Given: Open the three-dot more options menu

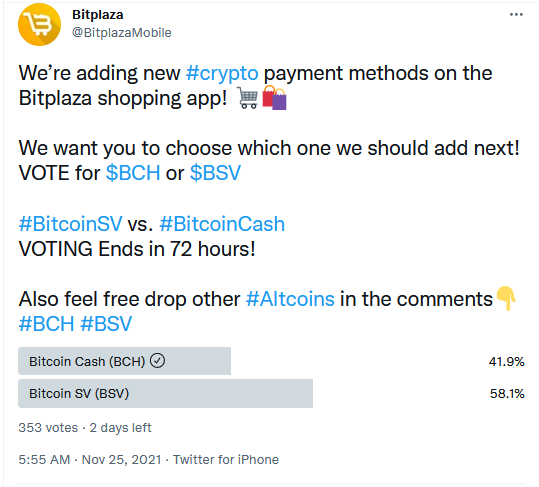Looking at the screenshot, I should [516, 14].
